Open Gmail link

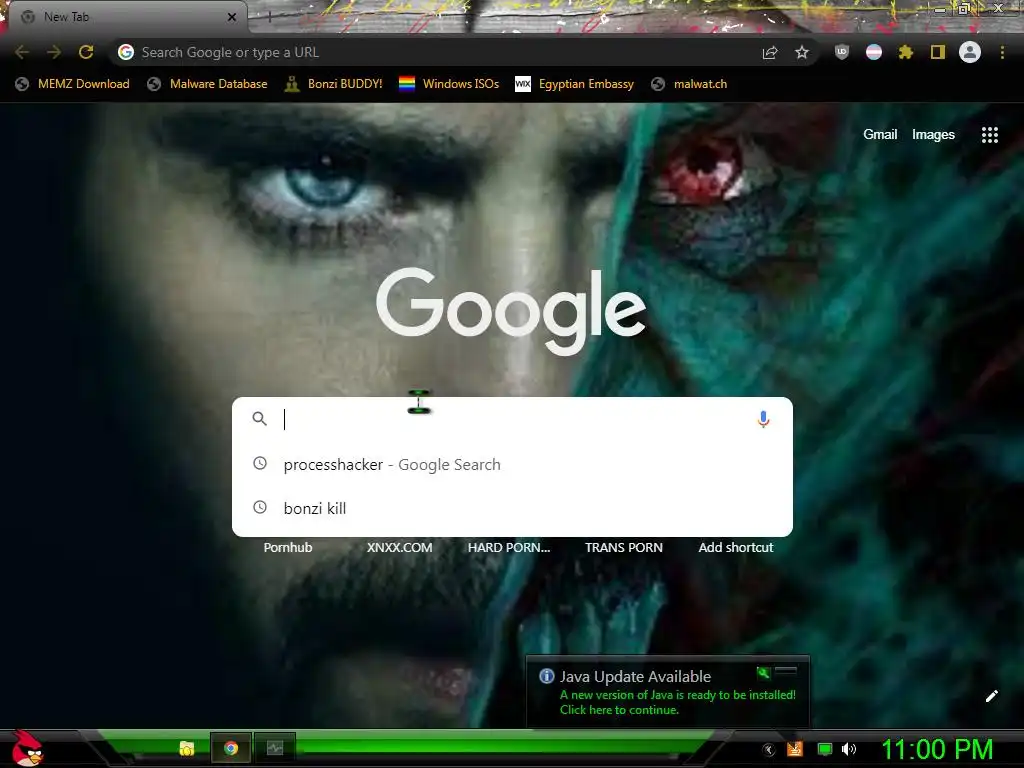click(880, 135)
